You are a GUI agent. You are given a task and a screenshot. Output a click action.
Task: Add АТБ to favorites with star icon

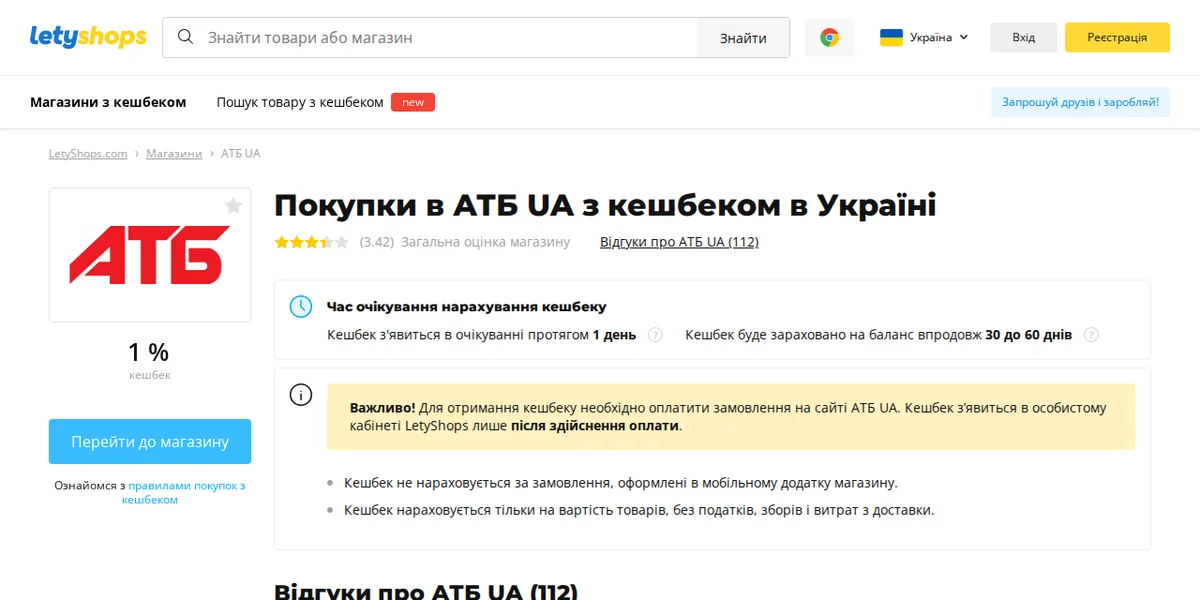coord(233,206)
